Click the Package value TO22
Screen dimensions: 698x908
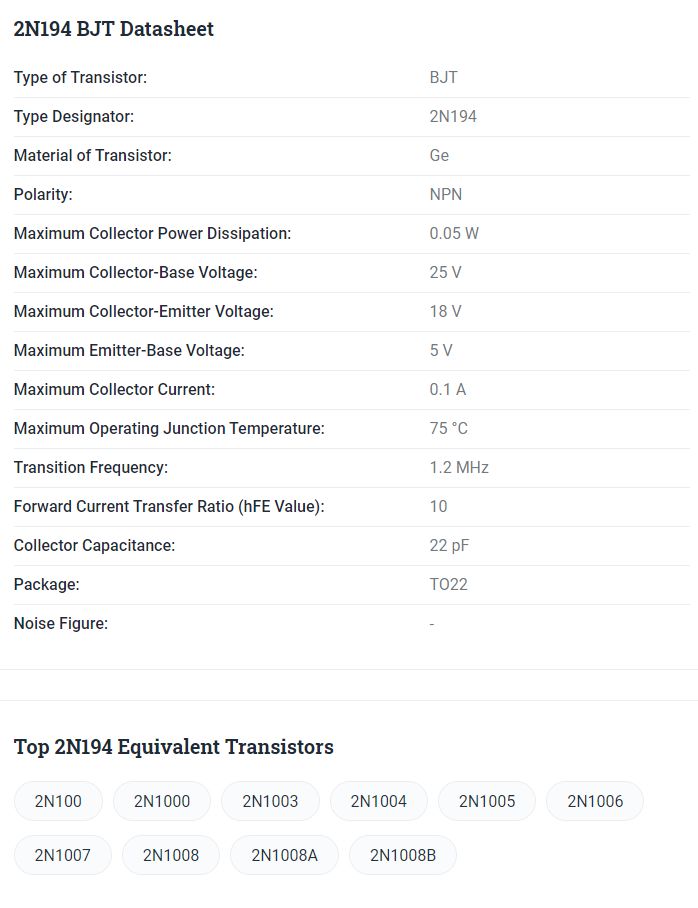pyautogui.click(x=449, y=585)
